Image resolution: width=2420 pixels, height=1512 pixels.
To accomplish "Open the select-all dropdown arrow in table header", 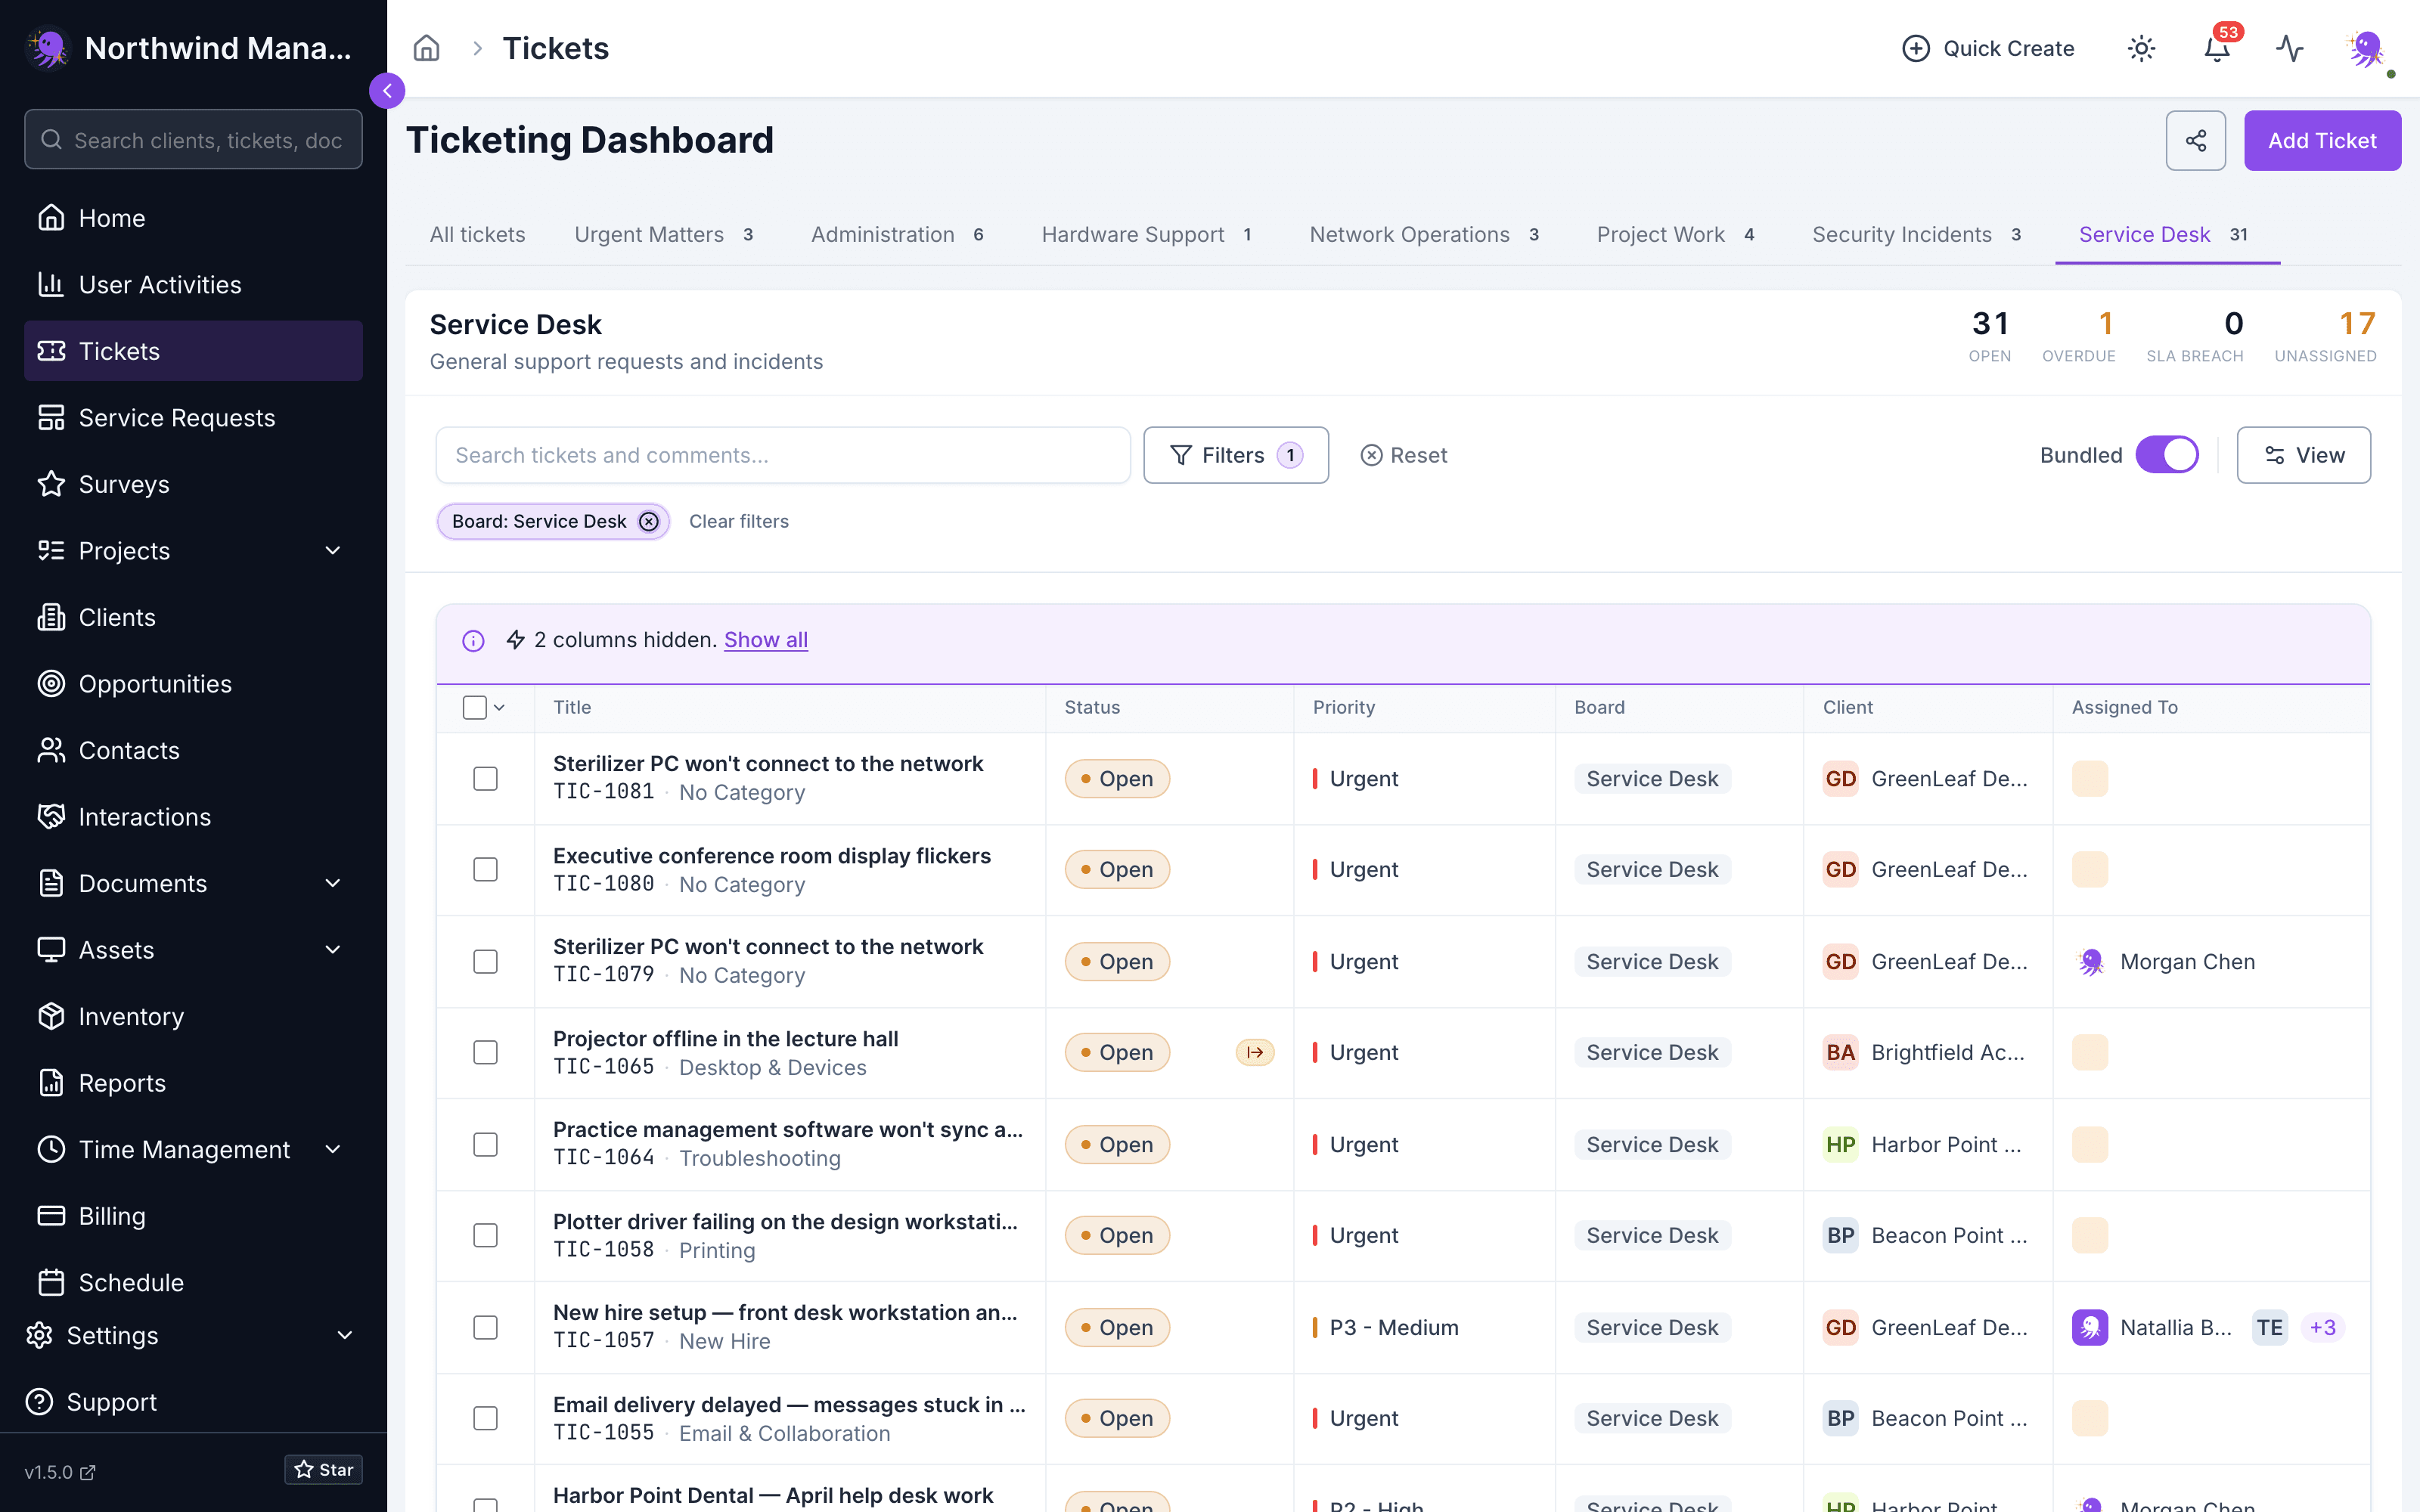I will click(500, 707).
